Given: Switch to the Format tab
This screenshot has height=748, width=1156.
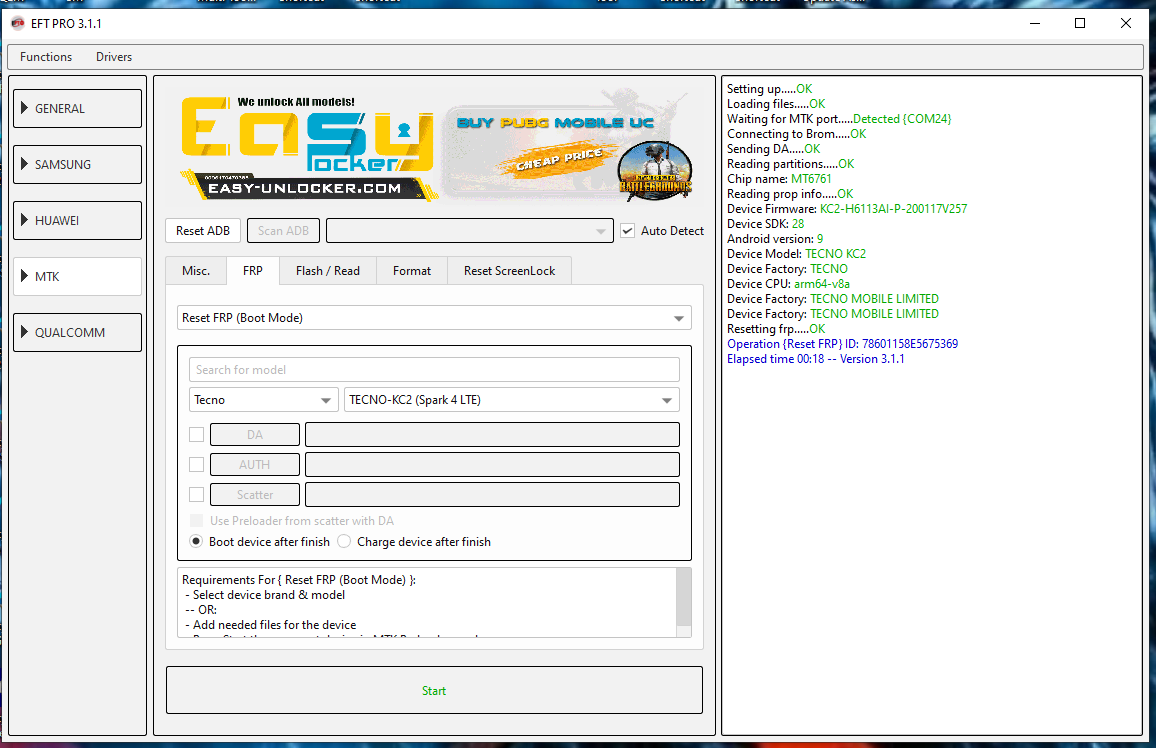Looking at the screenshot, I should tap(411, 270).
